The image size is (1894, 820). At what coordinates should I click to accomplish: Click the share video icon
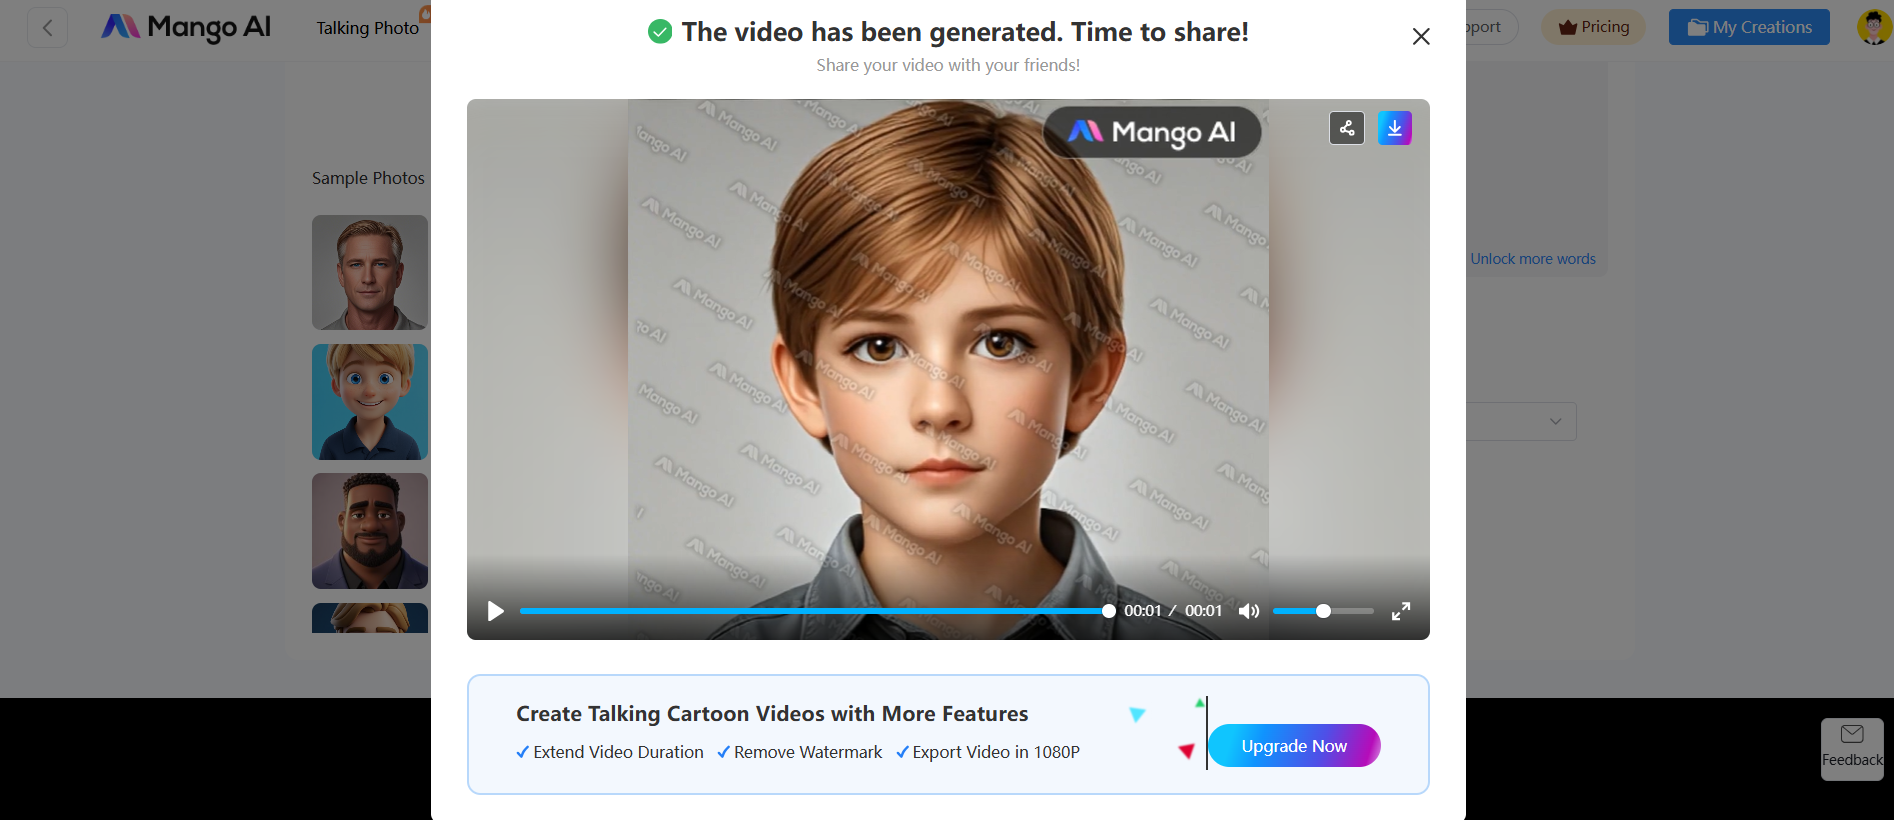(1347, 128)
